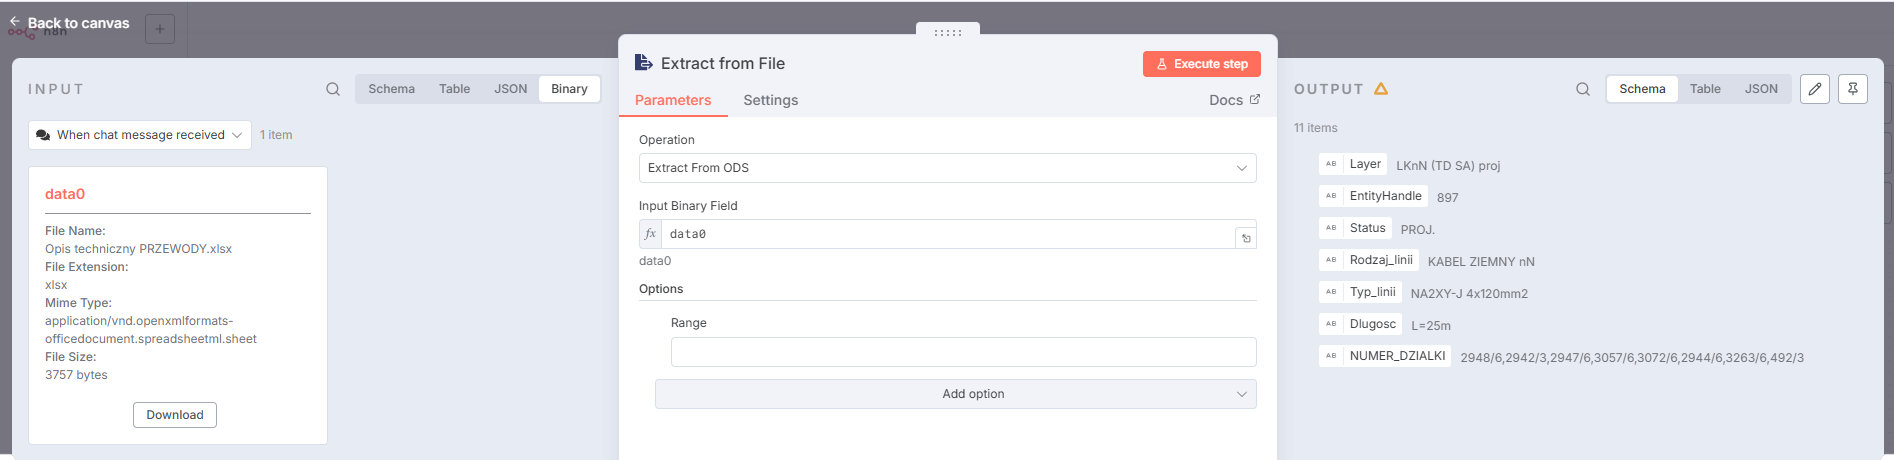Search the input panel data

coord(333,89)
